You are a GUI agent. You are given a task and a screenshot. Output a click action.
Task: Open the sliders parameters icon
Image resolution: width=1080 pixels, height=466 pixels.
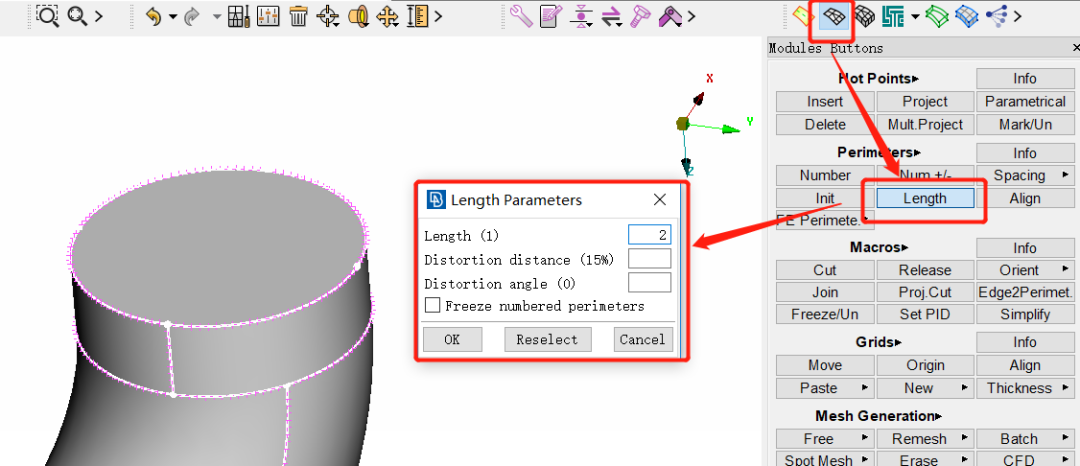267,16
